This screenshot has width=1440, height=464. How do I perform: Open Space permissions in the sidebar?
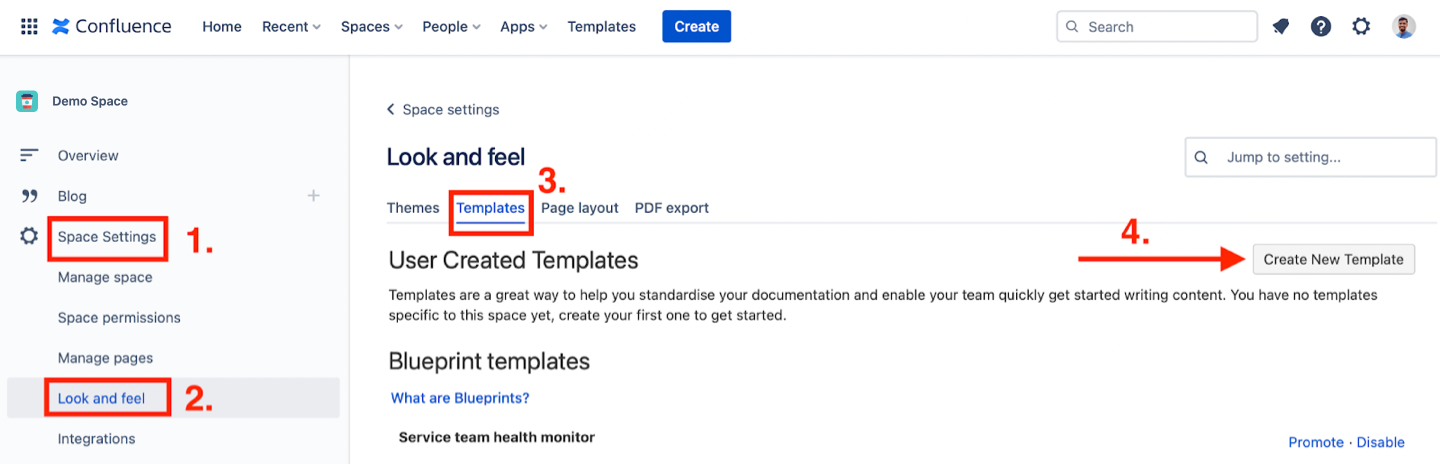point(119,318)
